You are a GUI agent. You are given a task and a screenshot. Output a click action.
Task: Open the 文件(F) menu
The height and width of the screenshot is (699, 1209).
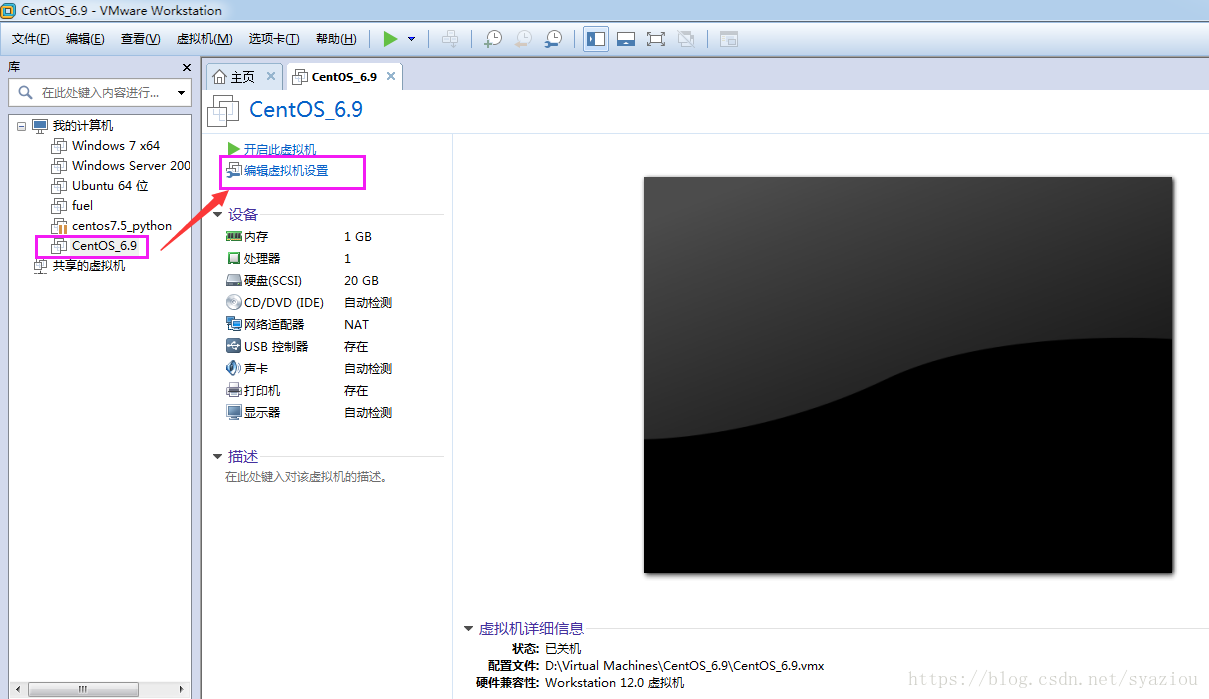point(31,39)
